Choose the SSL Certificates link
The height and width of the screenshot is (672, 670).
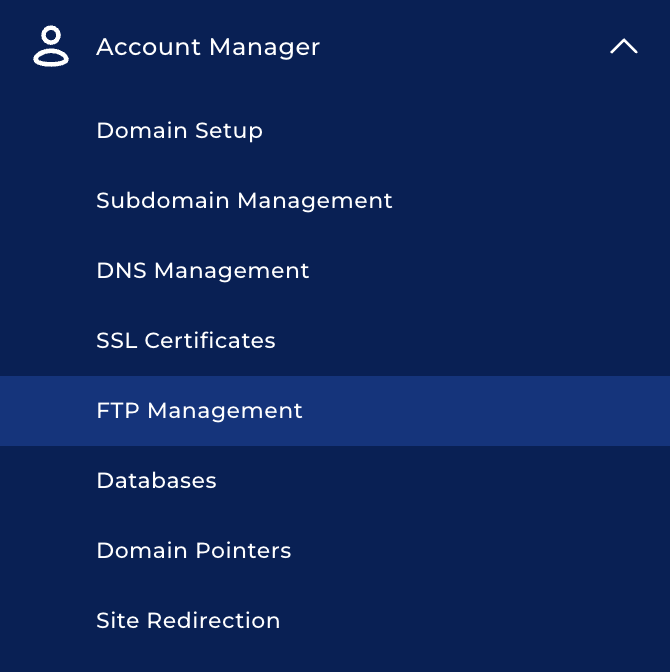click(186, 341)
